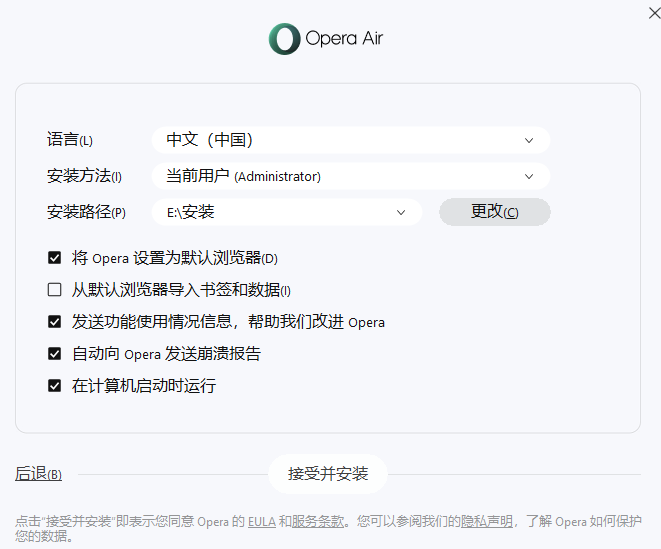Enable 从默认浏览器导入书签和数据 checkbox
661x549 pixels.
click(54, 290)
